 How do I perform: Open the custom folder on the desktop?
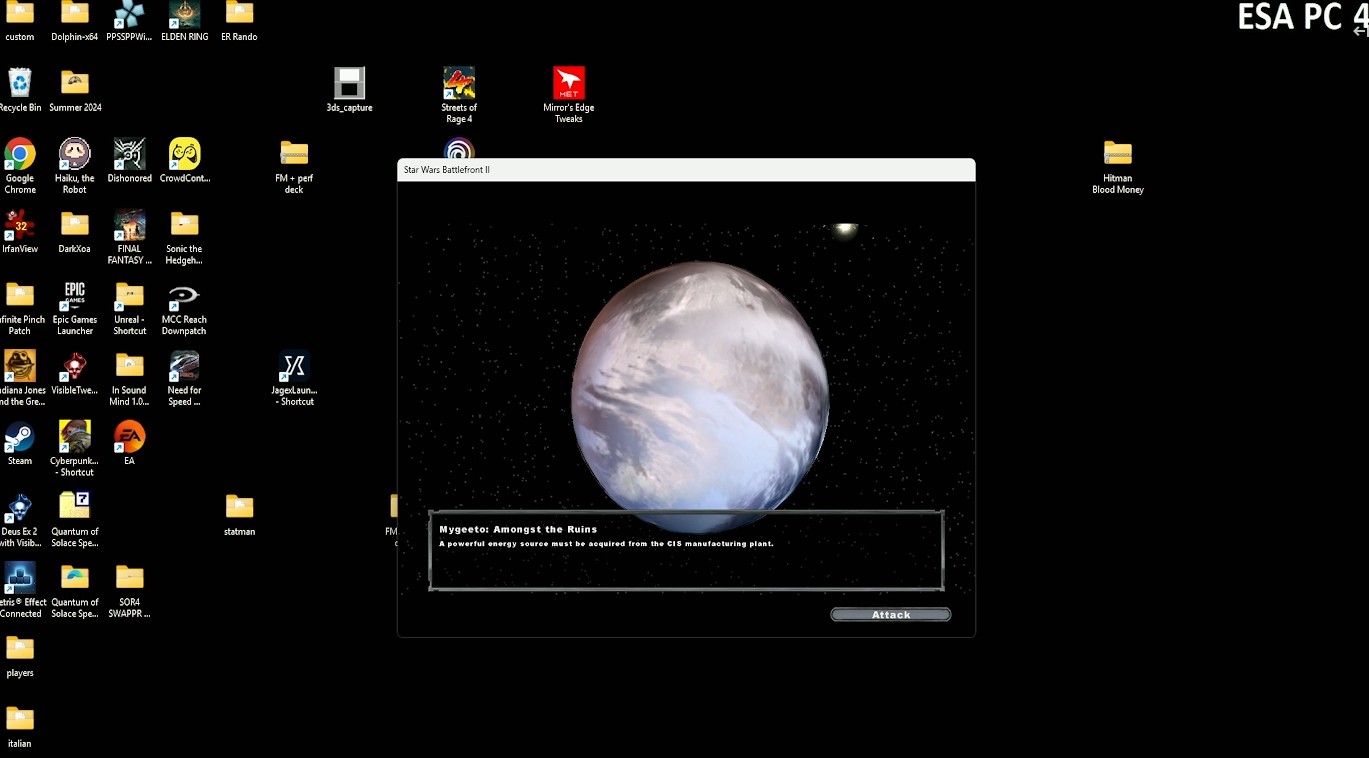click(x=20, y=12)
